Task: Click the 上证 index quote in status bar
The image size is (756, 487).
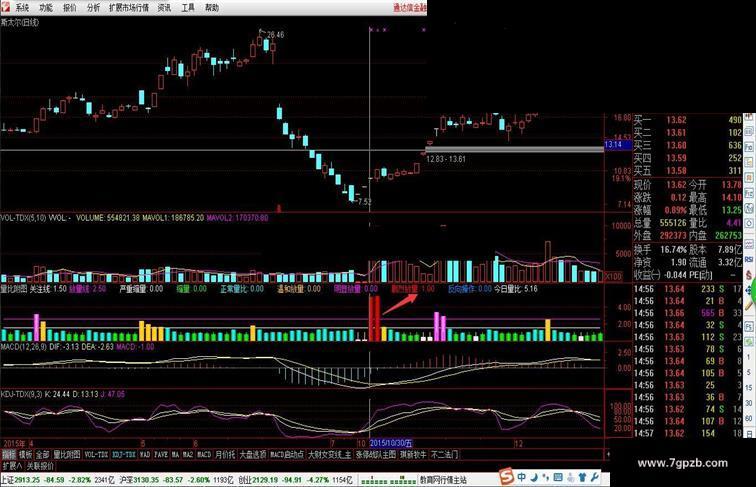Action: pos(57,480)
